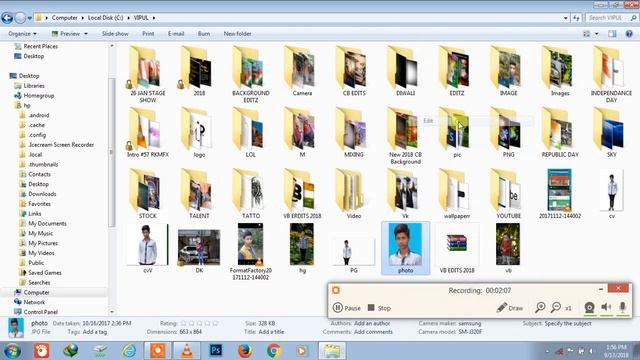Click the back navigation arrow
The height and width of the screenshot is (360, 640).
(x=7, y=18)
